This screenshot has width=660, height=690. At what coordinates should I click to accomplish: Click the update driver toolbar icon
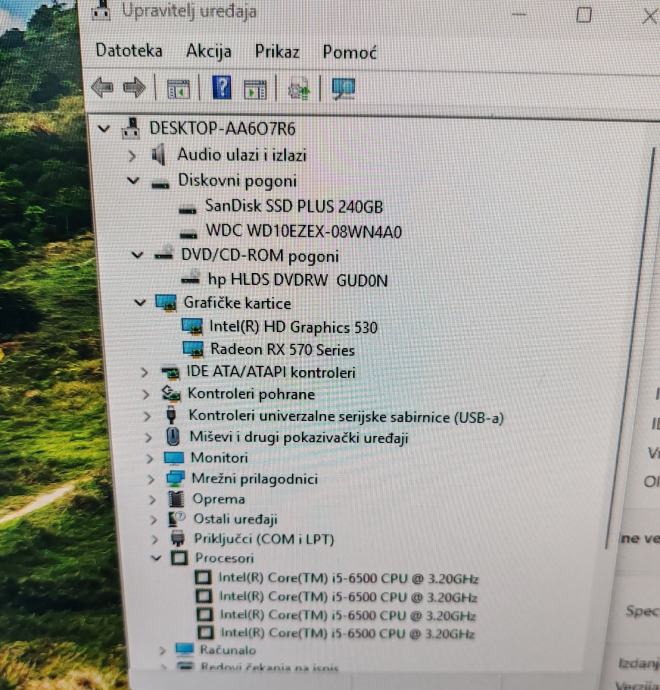[299, 88]
